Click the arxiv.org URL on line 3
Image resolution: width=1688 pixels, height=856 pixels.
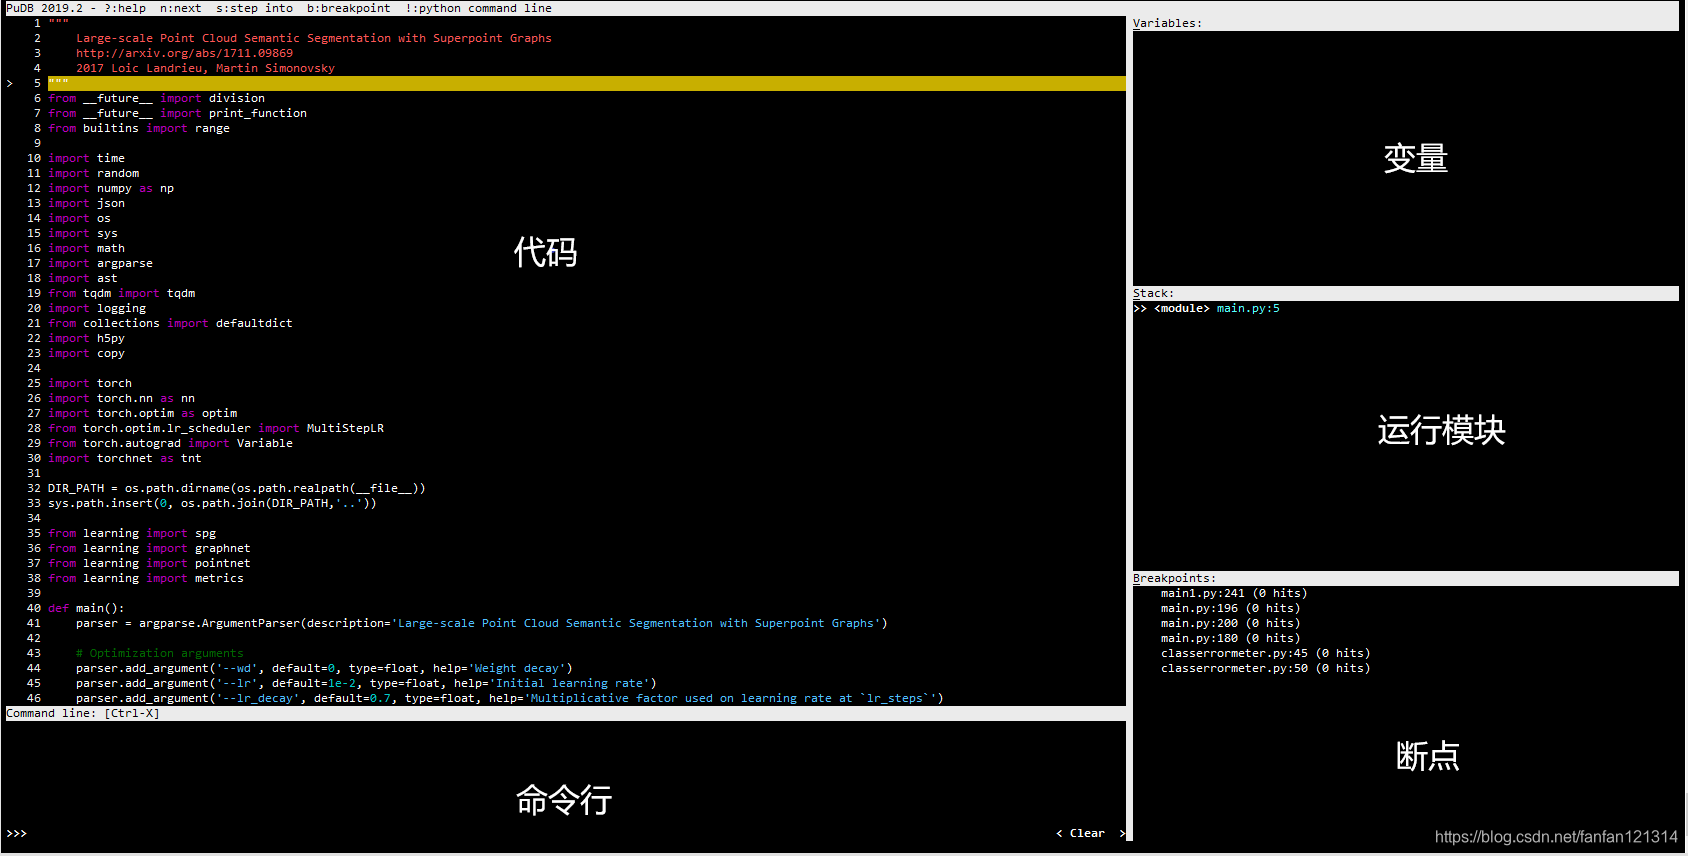[x=184, y=53]
